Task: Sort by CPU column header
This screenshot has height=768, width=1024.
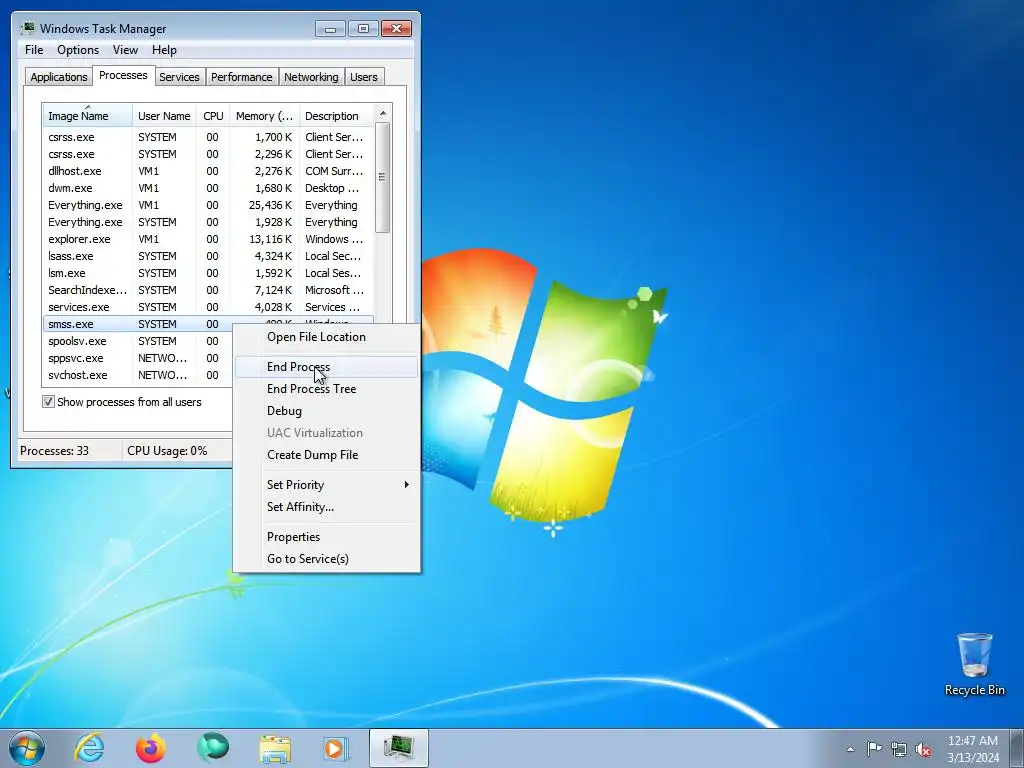Action: pos(213,116)
